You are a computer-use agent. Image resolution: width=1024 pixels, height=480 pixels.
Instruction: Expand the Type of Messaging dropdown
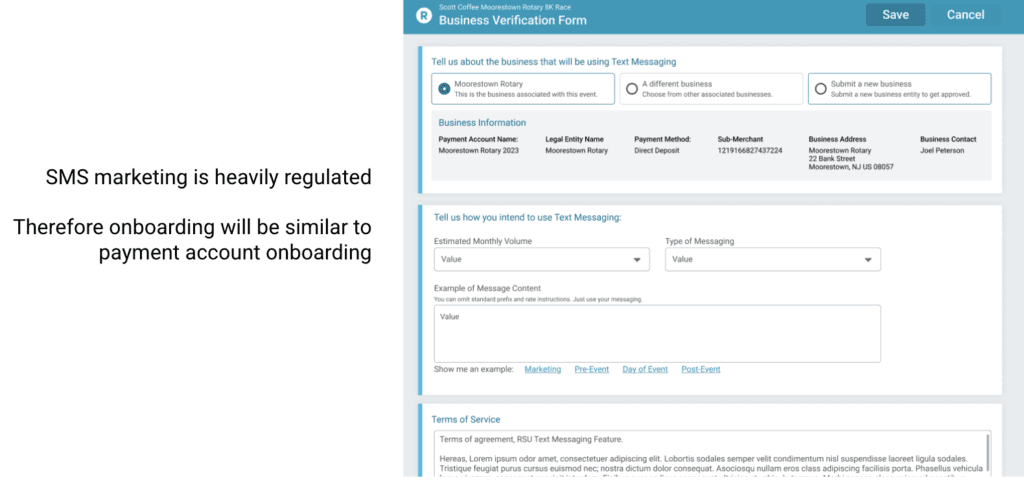point(772,259)
